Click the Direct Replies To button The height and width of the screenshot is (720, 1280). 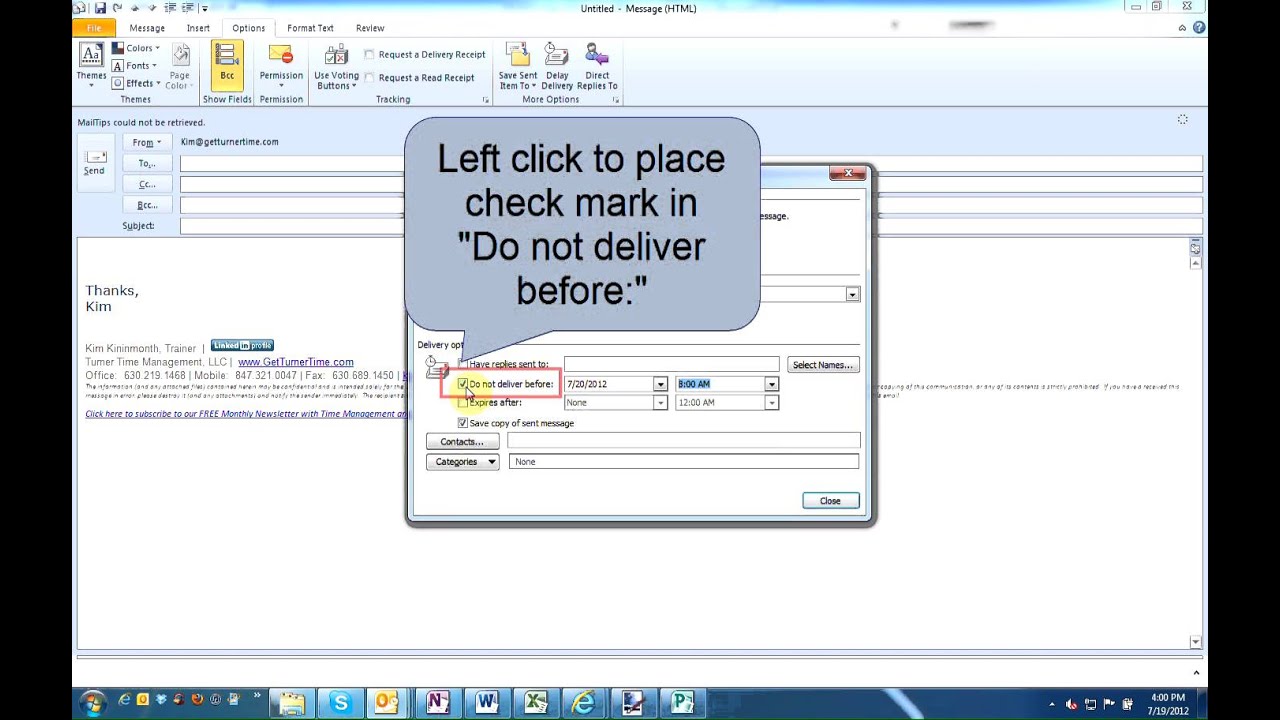pyautogui.click(x=597, y=65)
